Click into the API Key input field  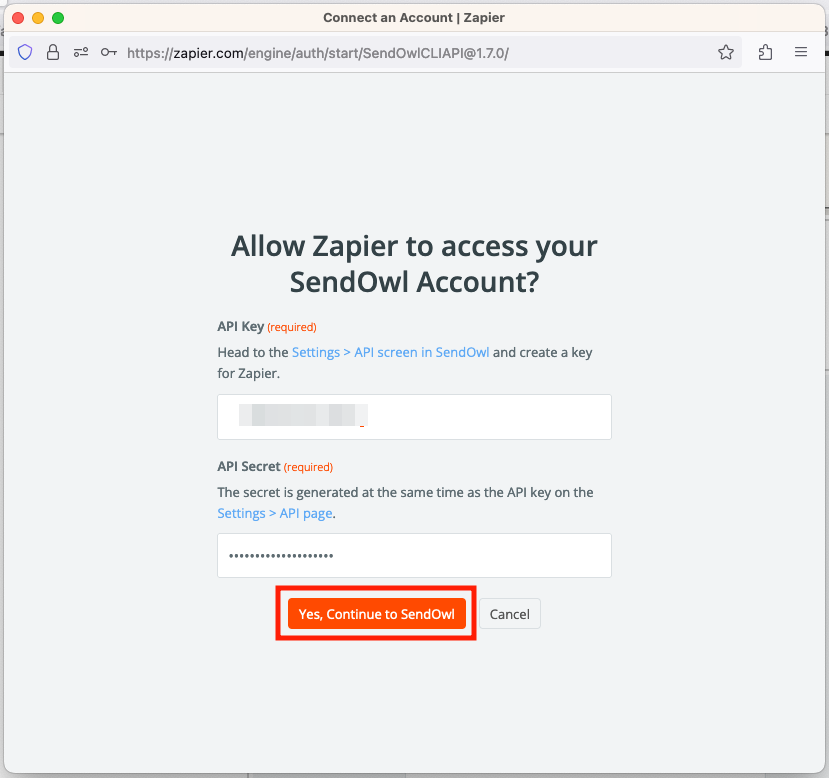414,417
